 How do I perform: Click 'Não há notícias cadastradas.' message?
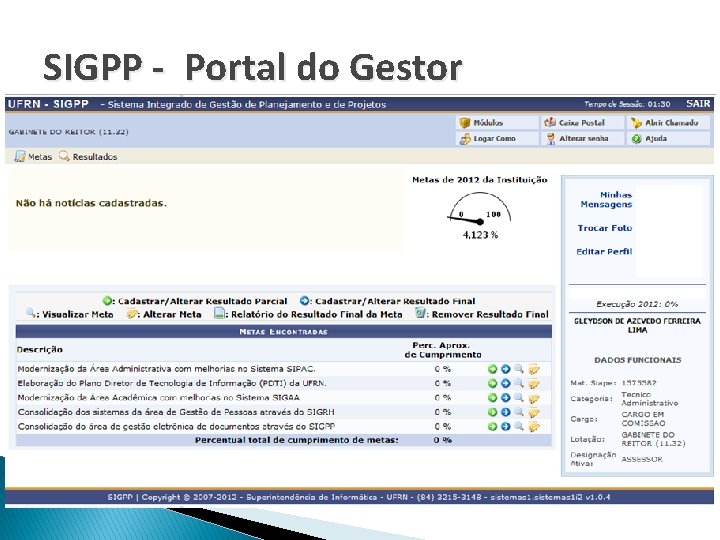(x=91, y=203)
